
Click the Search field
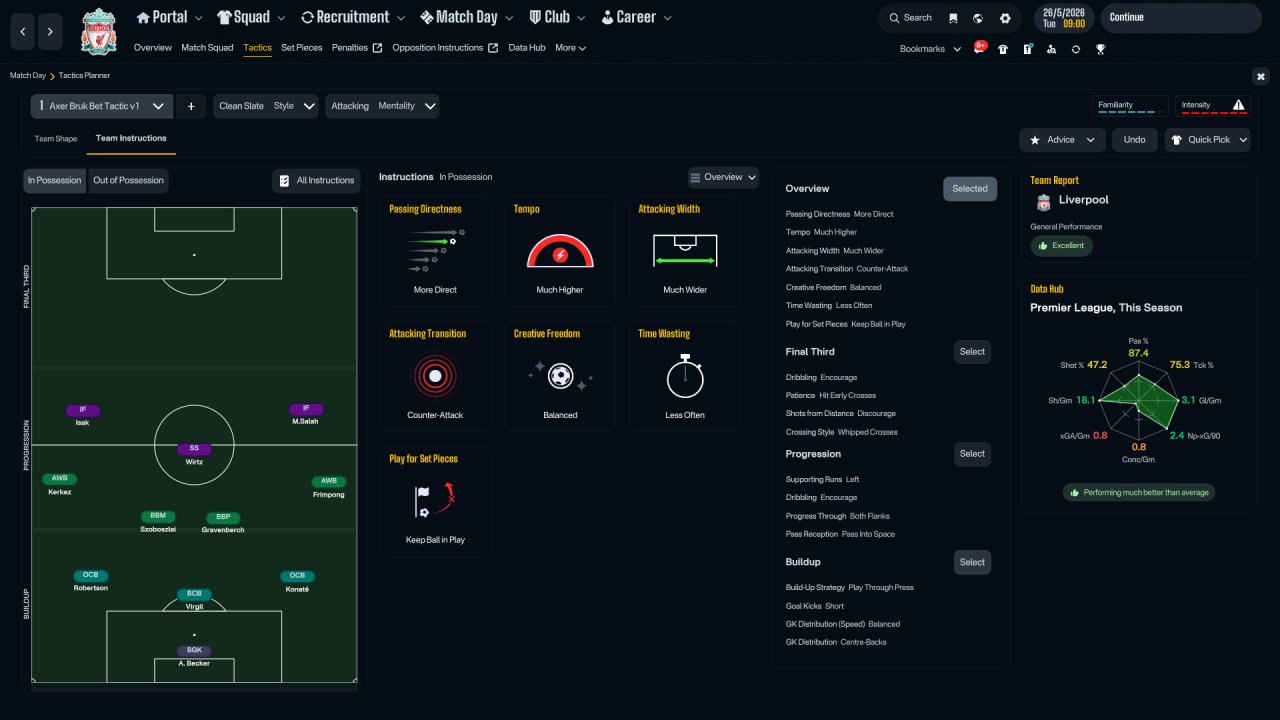point(909,18)
